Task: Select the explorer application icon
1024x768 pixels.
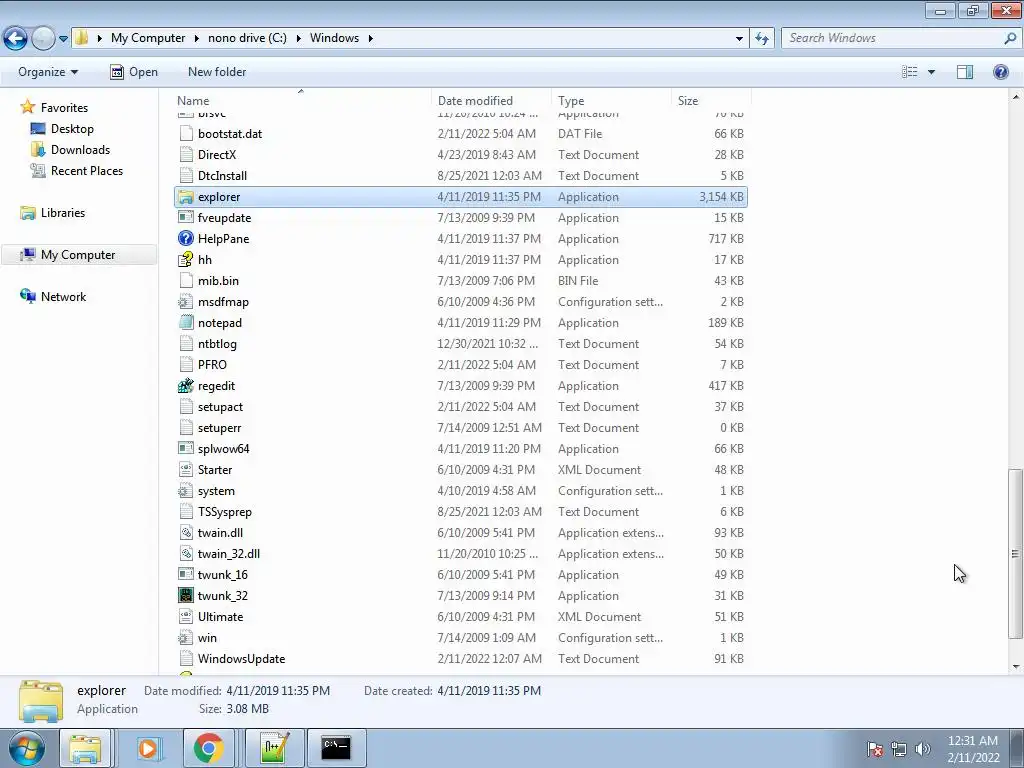Action: tap(186, 197)
